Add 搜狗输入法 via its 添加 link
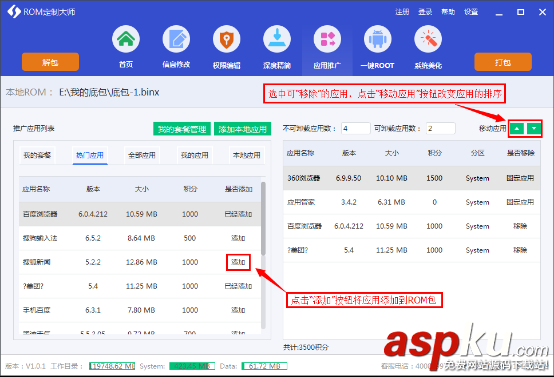 238,238
